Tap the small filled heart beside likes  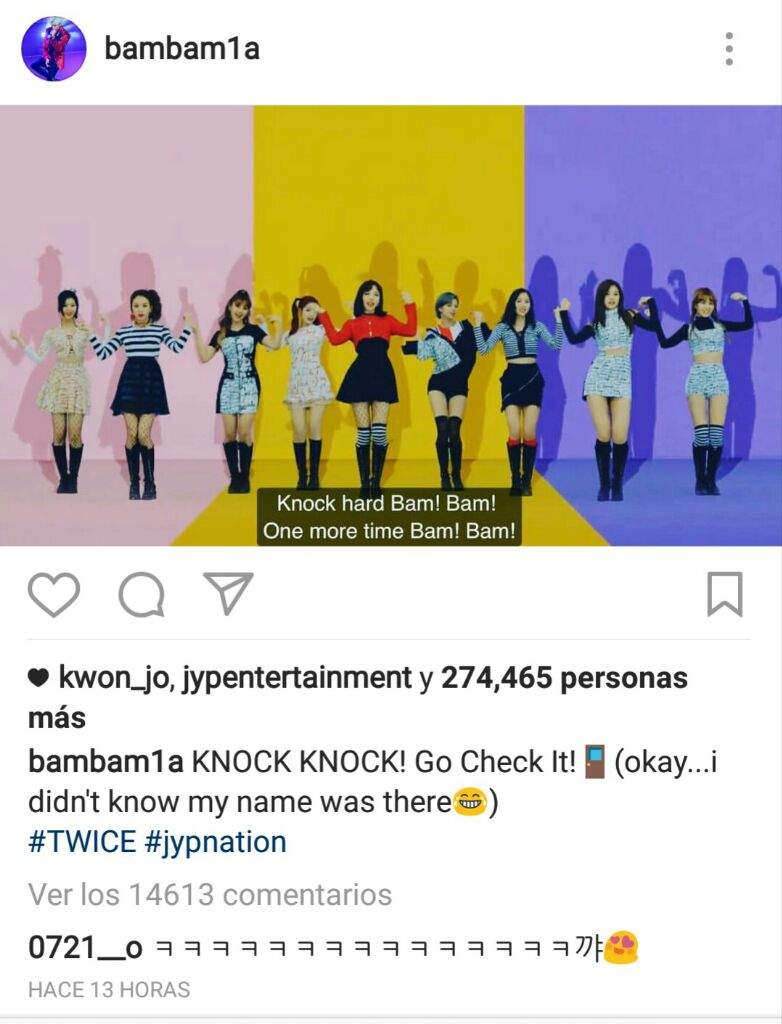point(39,679)
